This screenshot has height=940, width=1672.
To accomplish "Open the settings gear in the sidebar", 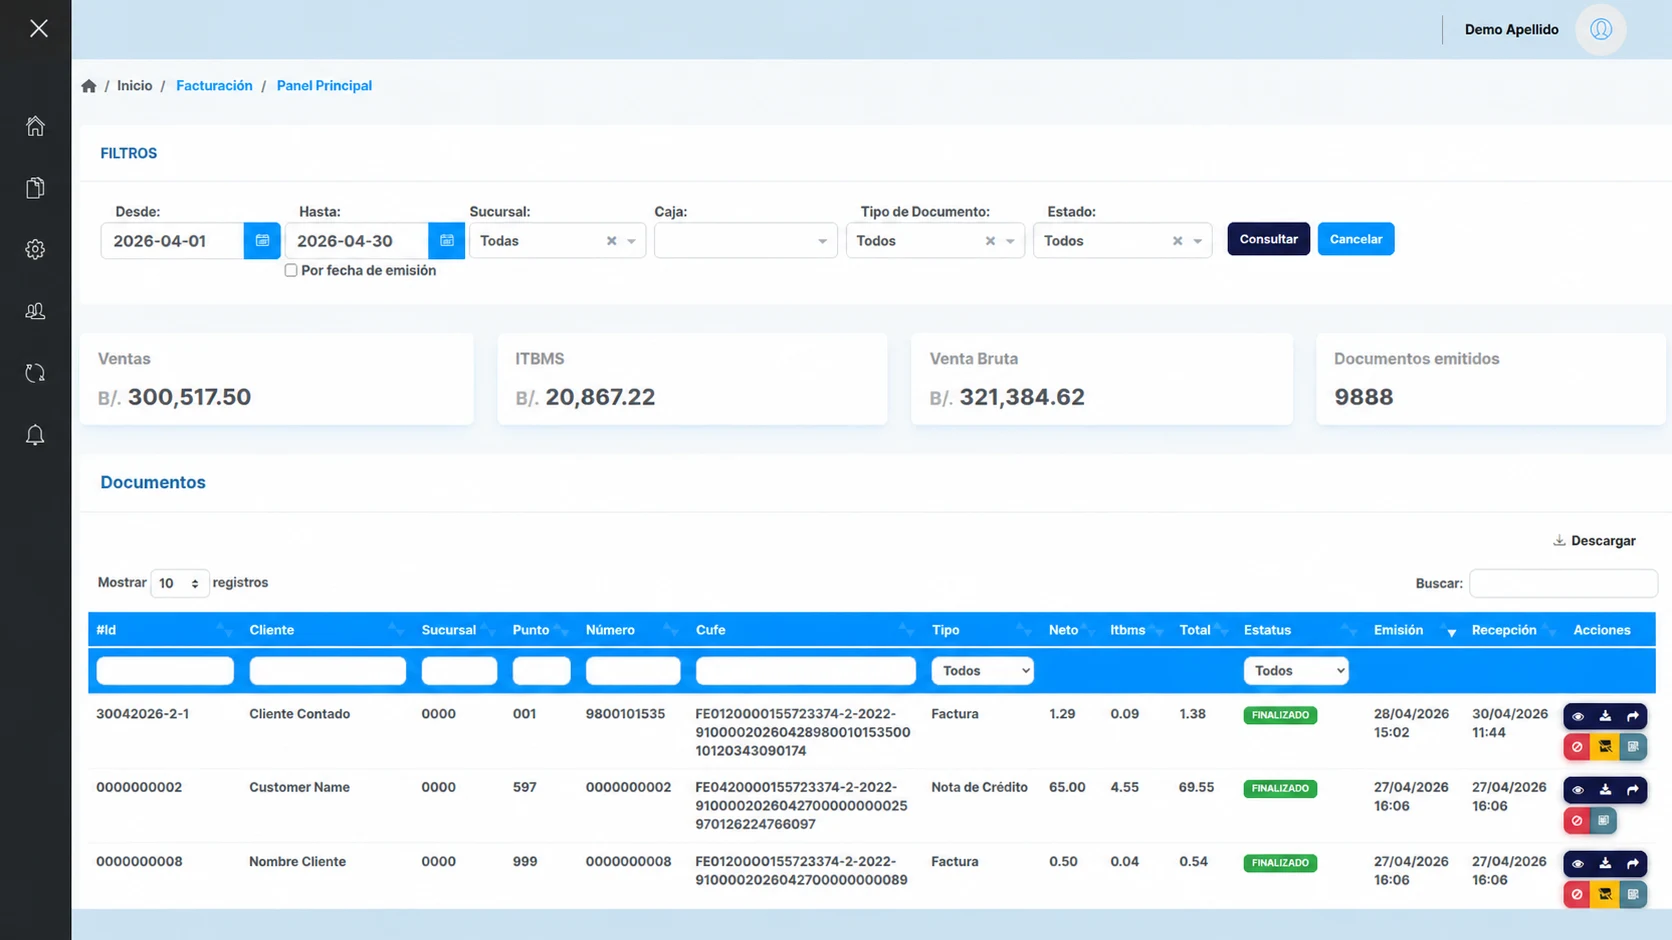I will coord(35,249).
